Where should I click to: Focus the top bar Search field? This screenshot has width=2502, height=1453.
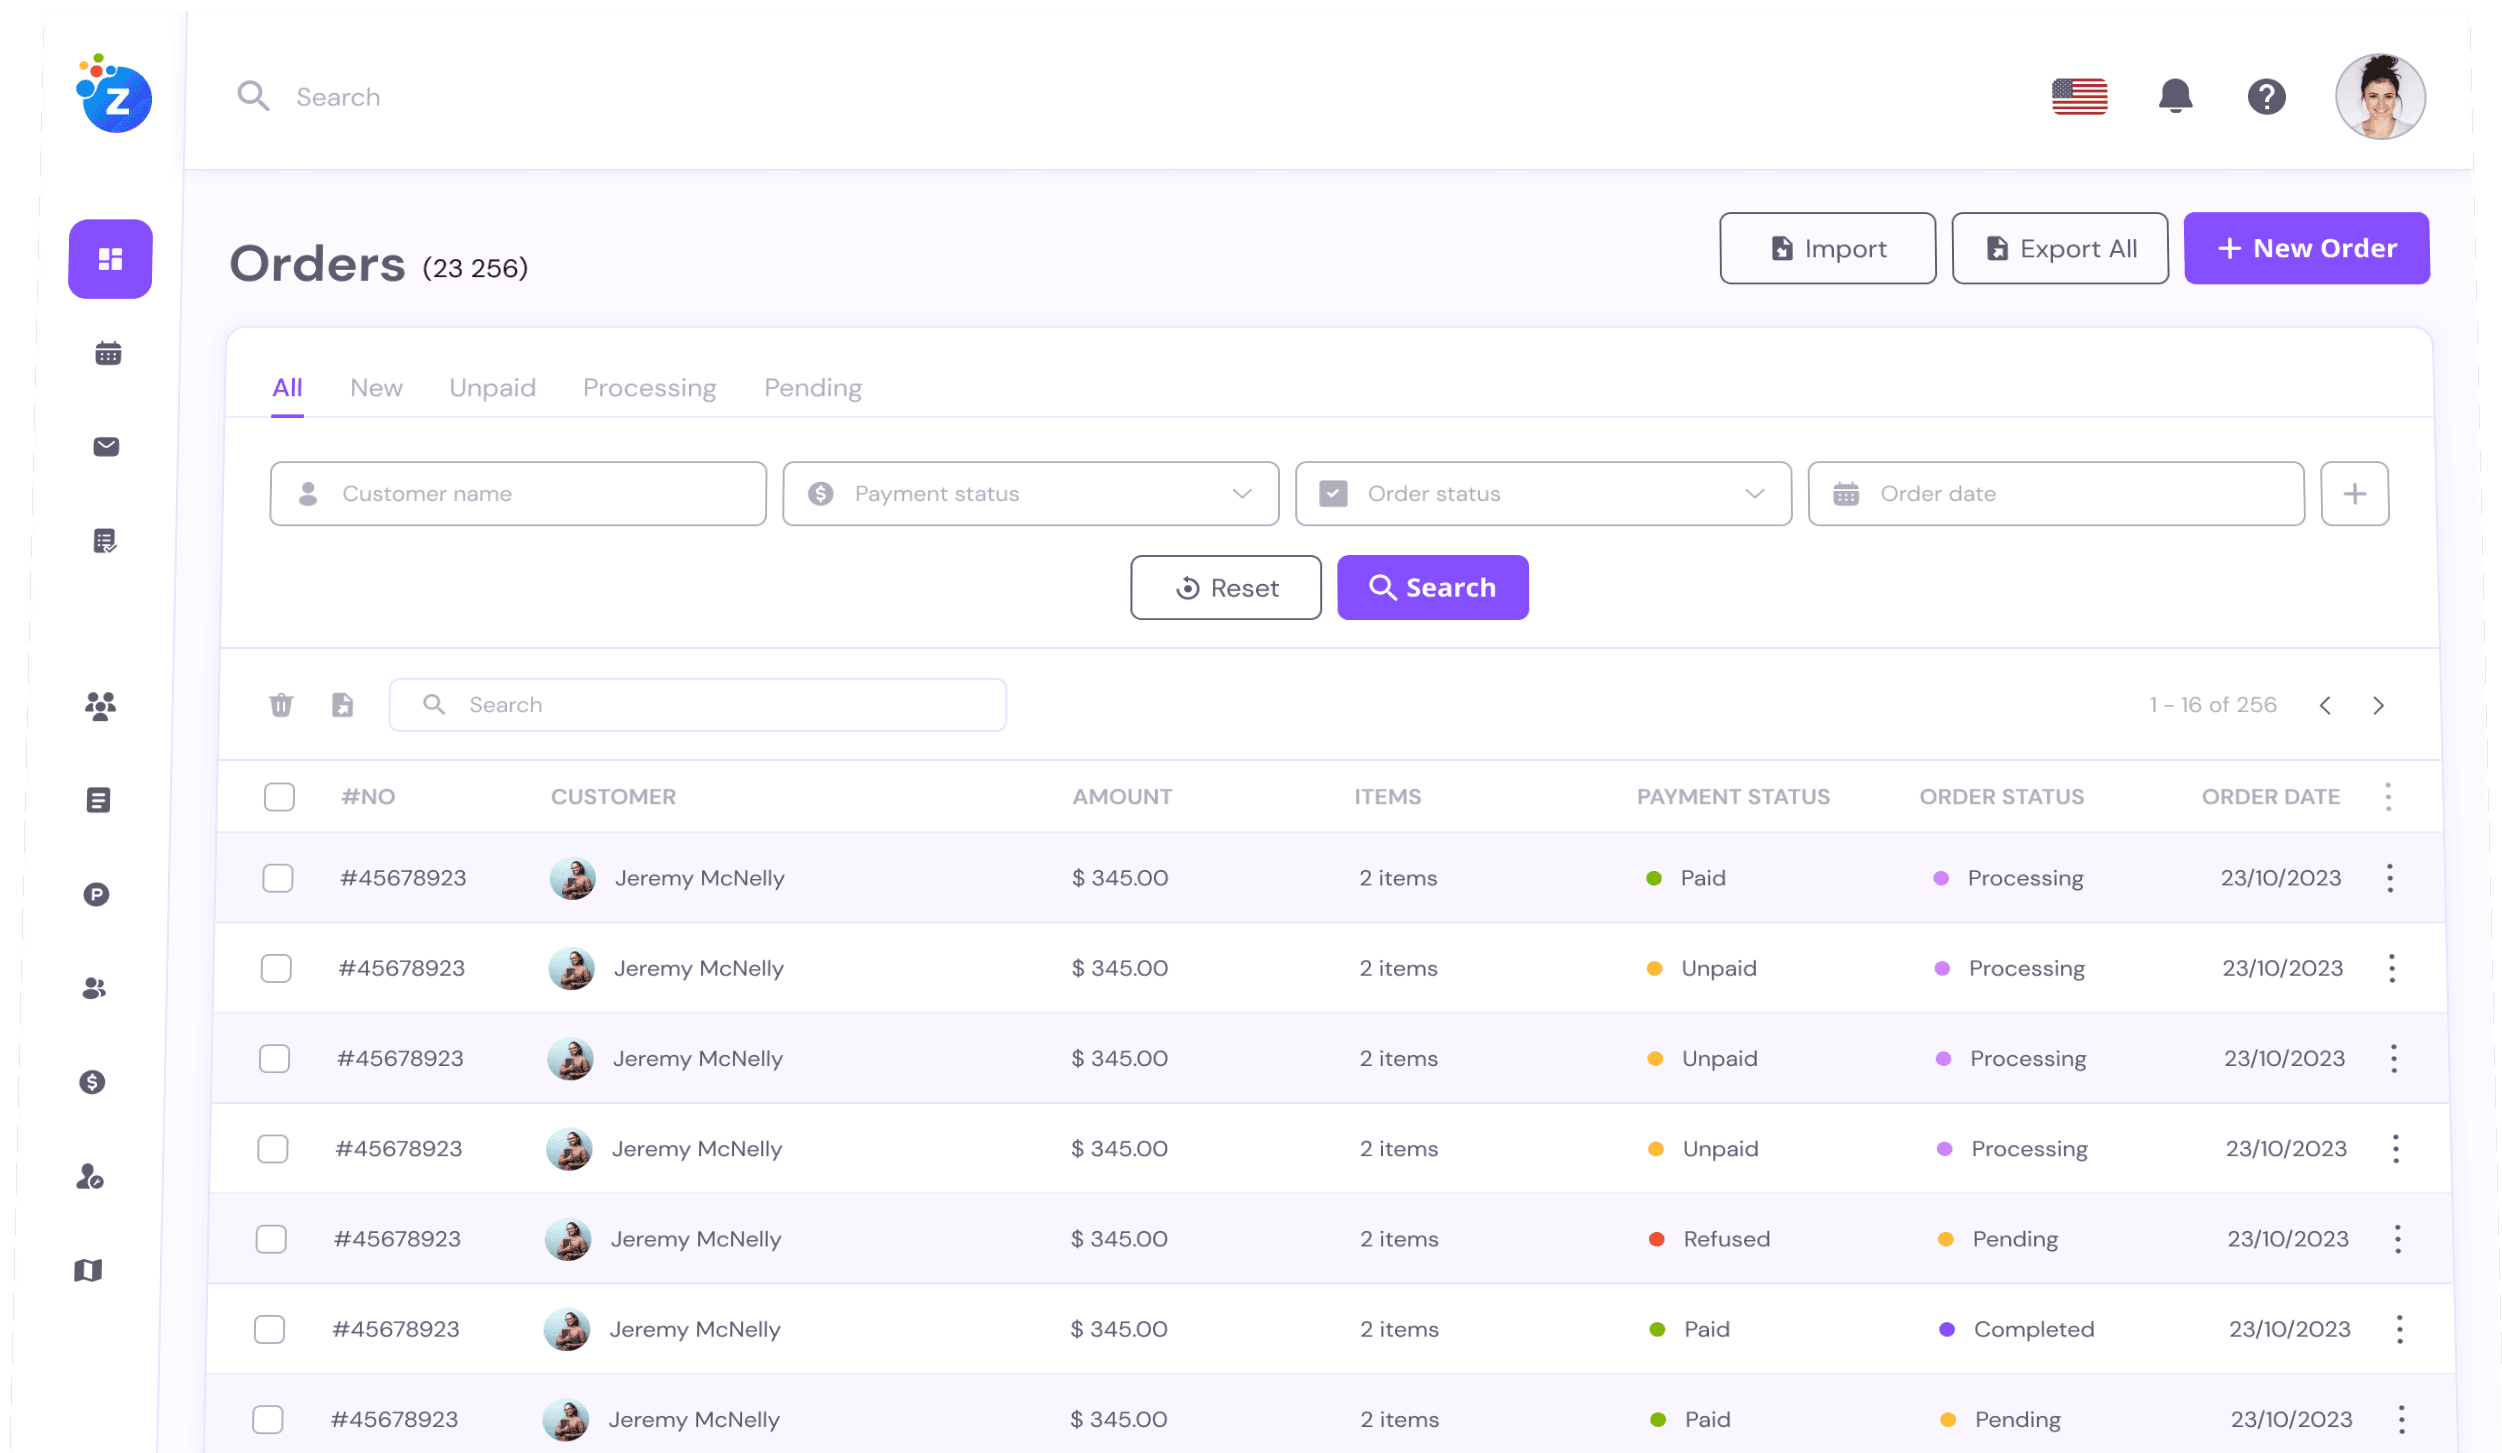tap(338, 97)
